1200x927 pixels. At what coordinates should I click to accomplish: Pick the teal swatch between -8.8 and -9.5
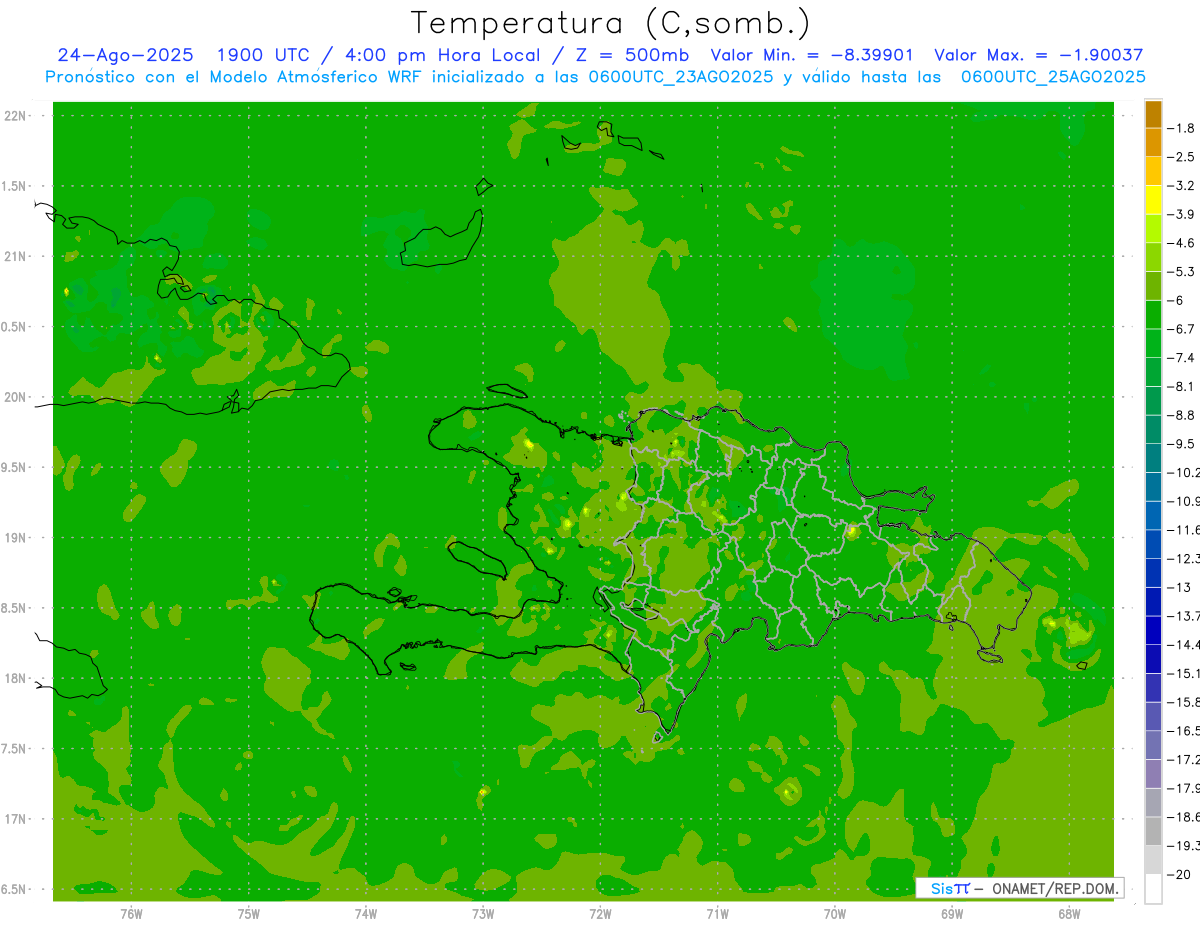click(x=1153, y=429)
